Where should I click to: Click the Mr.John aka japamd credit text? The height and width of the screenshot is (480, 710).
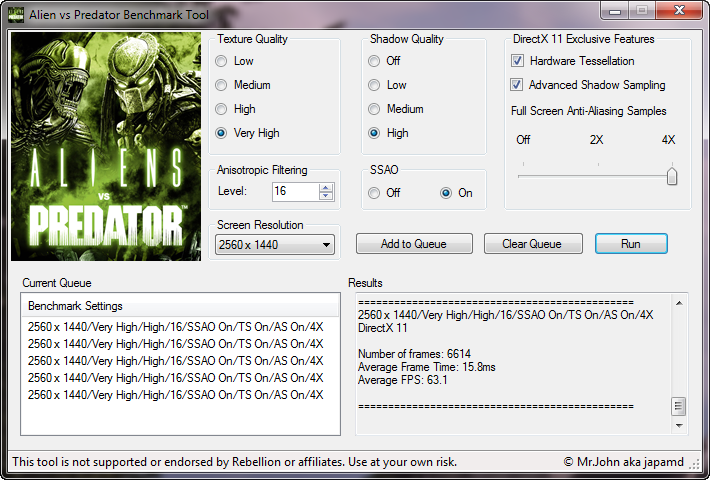coord(624,462)
